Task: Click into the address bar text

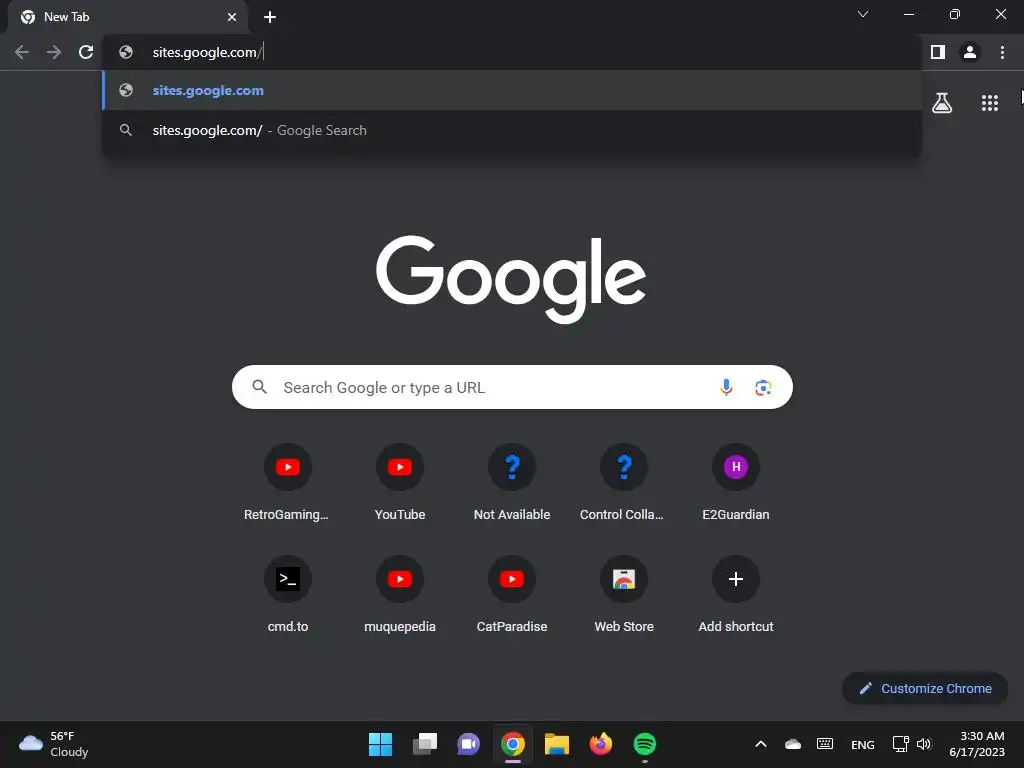Action: coord(207,52)
